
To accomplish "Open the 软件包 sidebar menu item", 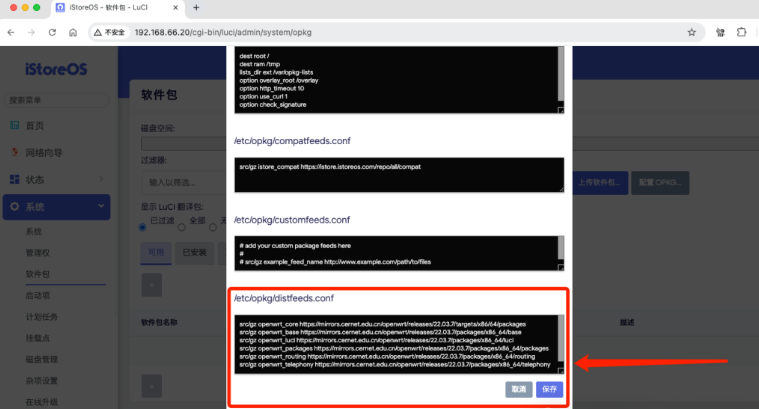I will coord(38,273).
